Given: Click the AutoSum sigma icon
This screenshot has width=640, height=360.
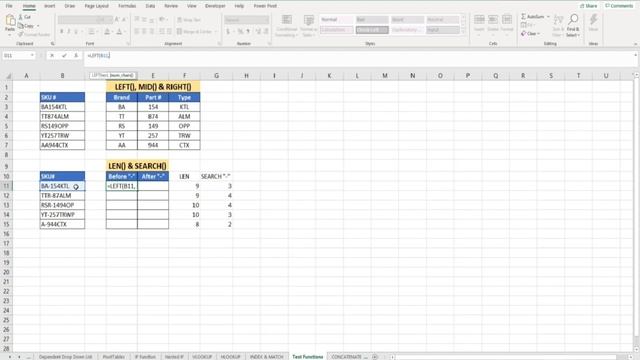Looking at the screenshot, I should [523, 17].
